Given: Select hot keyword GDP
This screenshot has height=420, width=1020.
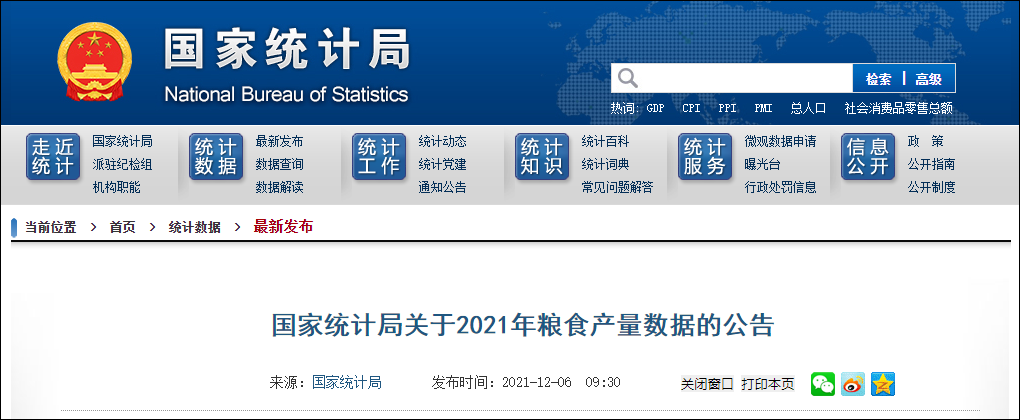Looking at the screenshot, I should [655, 109].
